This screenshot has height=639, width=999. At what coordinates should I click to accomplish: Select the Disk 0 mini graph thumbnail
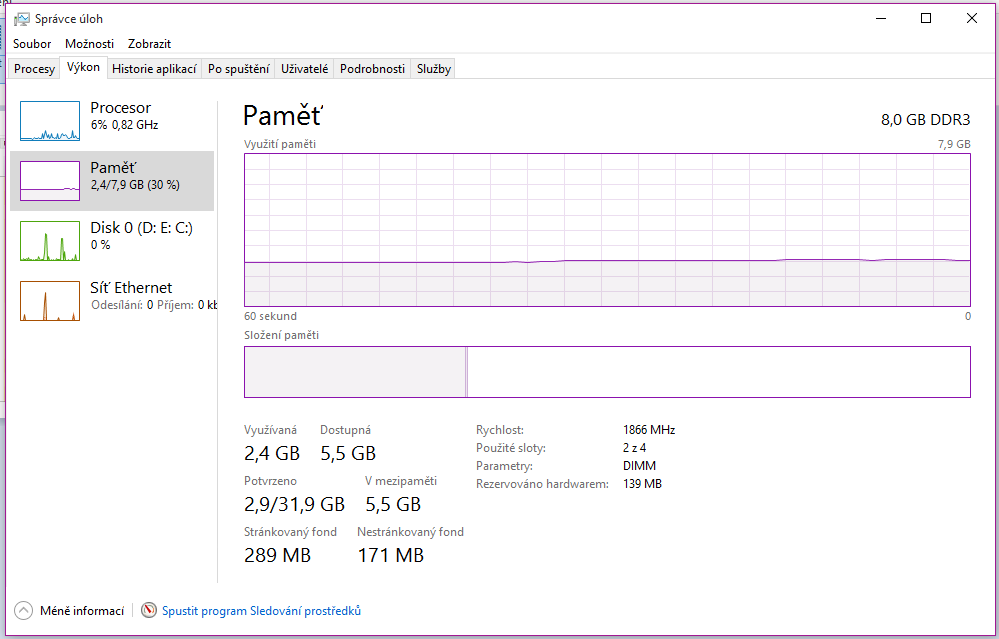[x=50, y=241]
